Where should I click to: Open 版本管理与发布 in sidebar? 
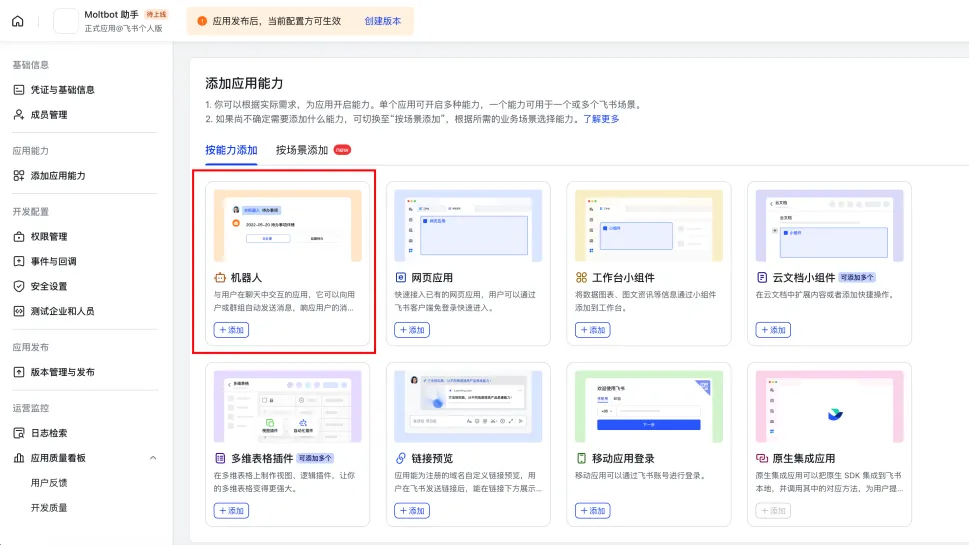coord(62,372)
